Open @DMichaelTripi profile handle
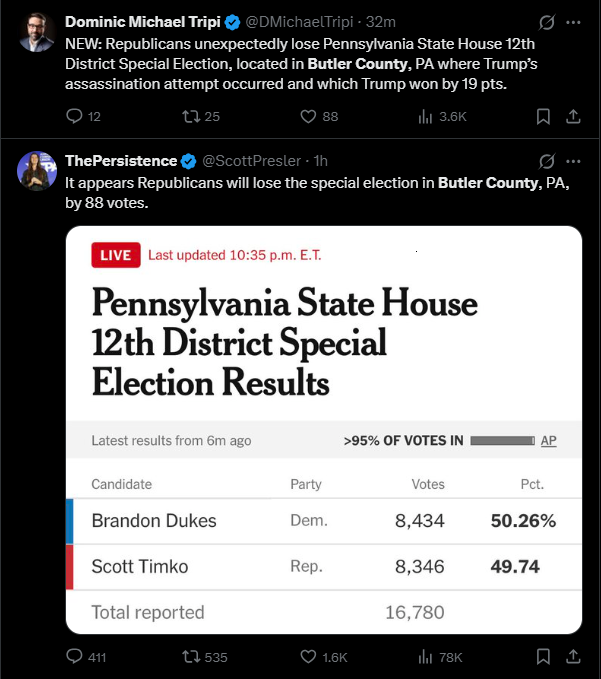This screenshot has width=601, height=679. [x=299, y=22]
